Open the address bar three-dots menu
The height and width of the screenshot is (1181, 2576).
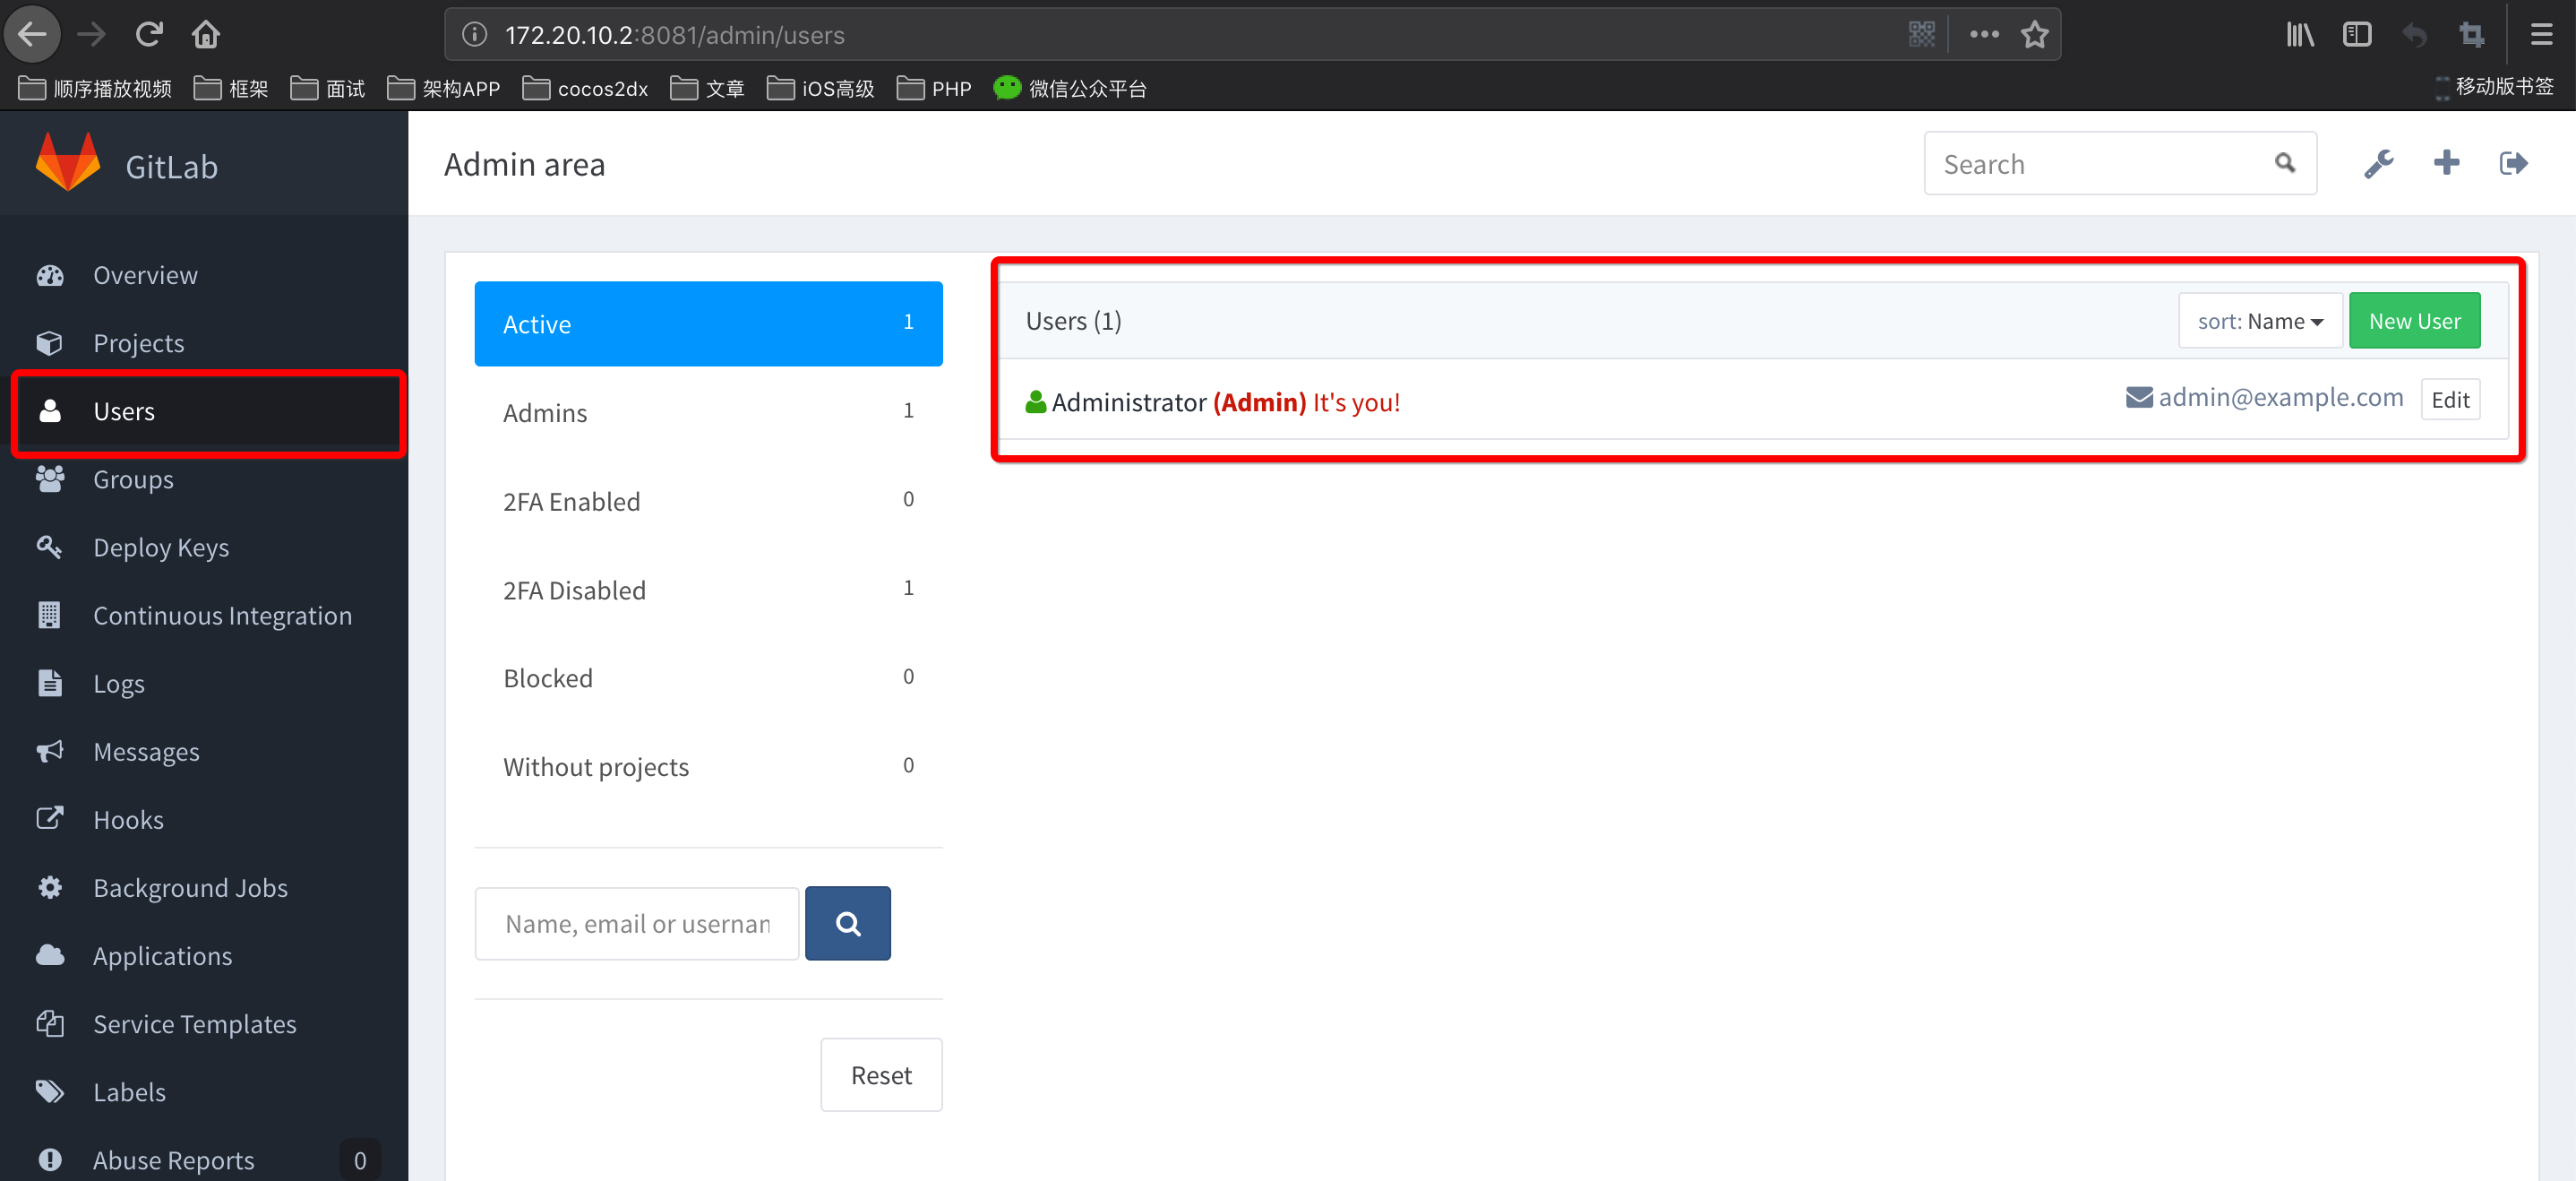[1984, 35]
